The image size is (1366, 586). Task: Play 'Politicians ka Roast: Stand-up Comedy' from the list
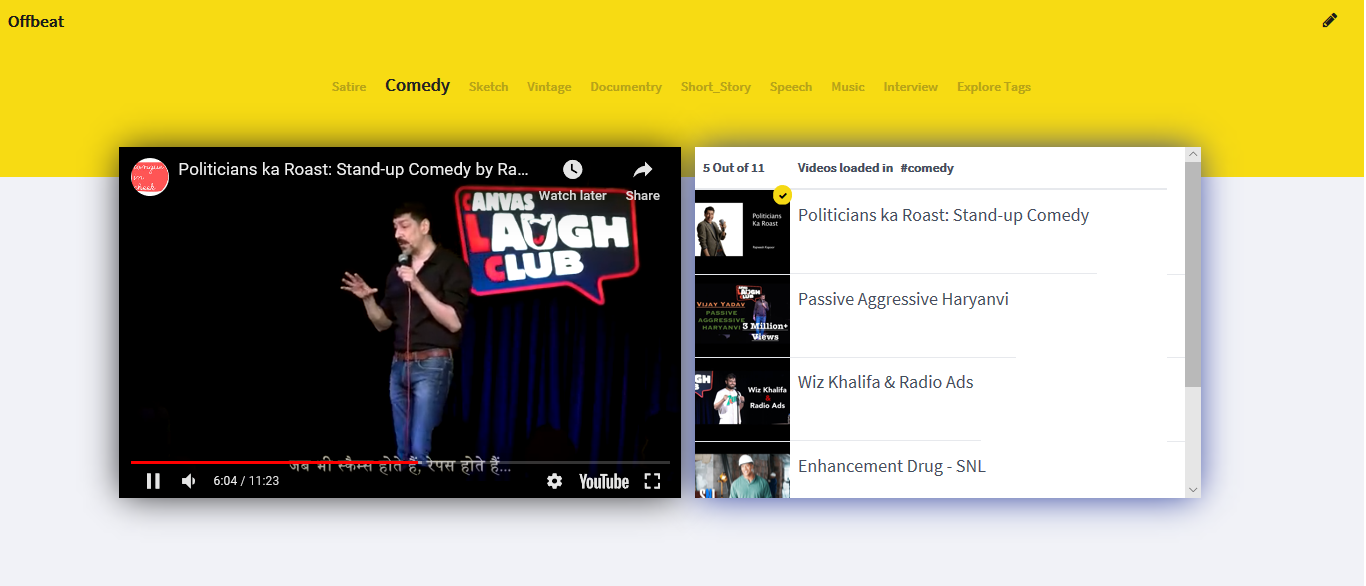[943, 215]
